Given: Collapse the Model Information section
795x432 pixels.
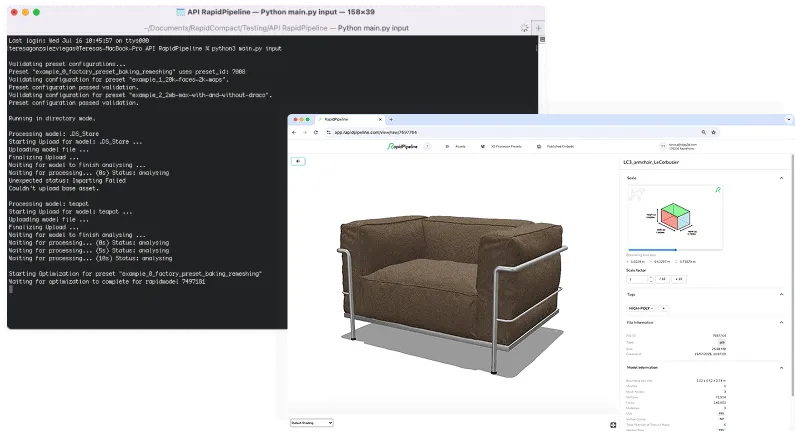Looking at the screenshot, I should [x=782, y=367].
